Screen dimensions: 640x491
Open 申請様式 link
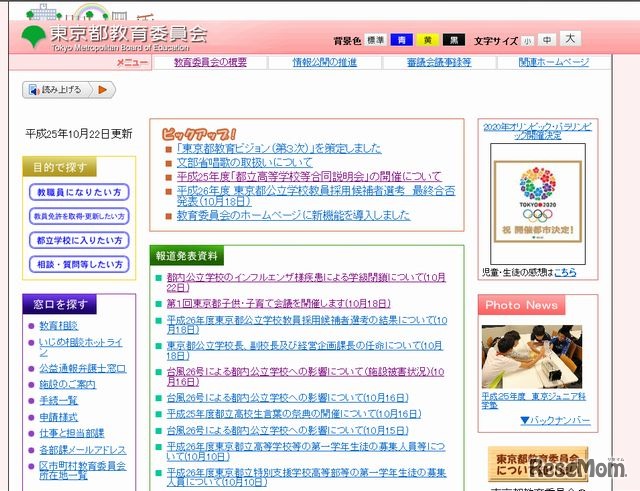coord(58,417)
